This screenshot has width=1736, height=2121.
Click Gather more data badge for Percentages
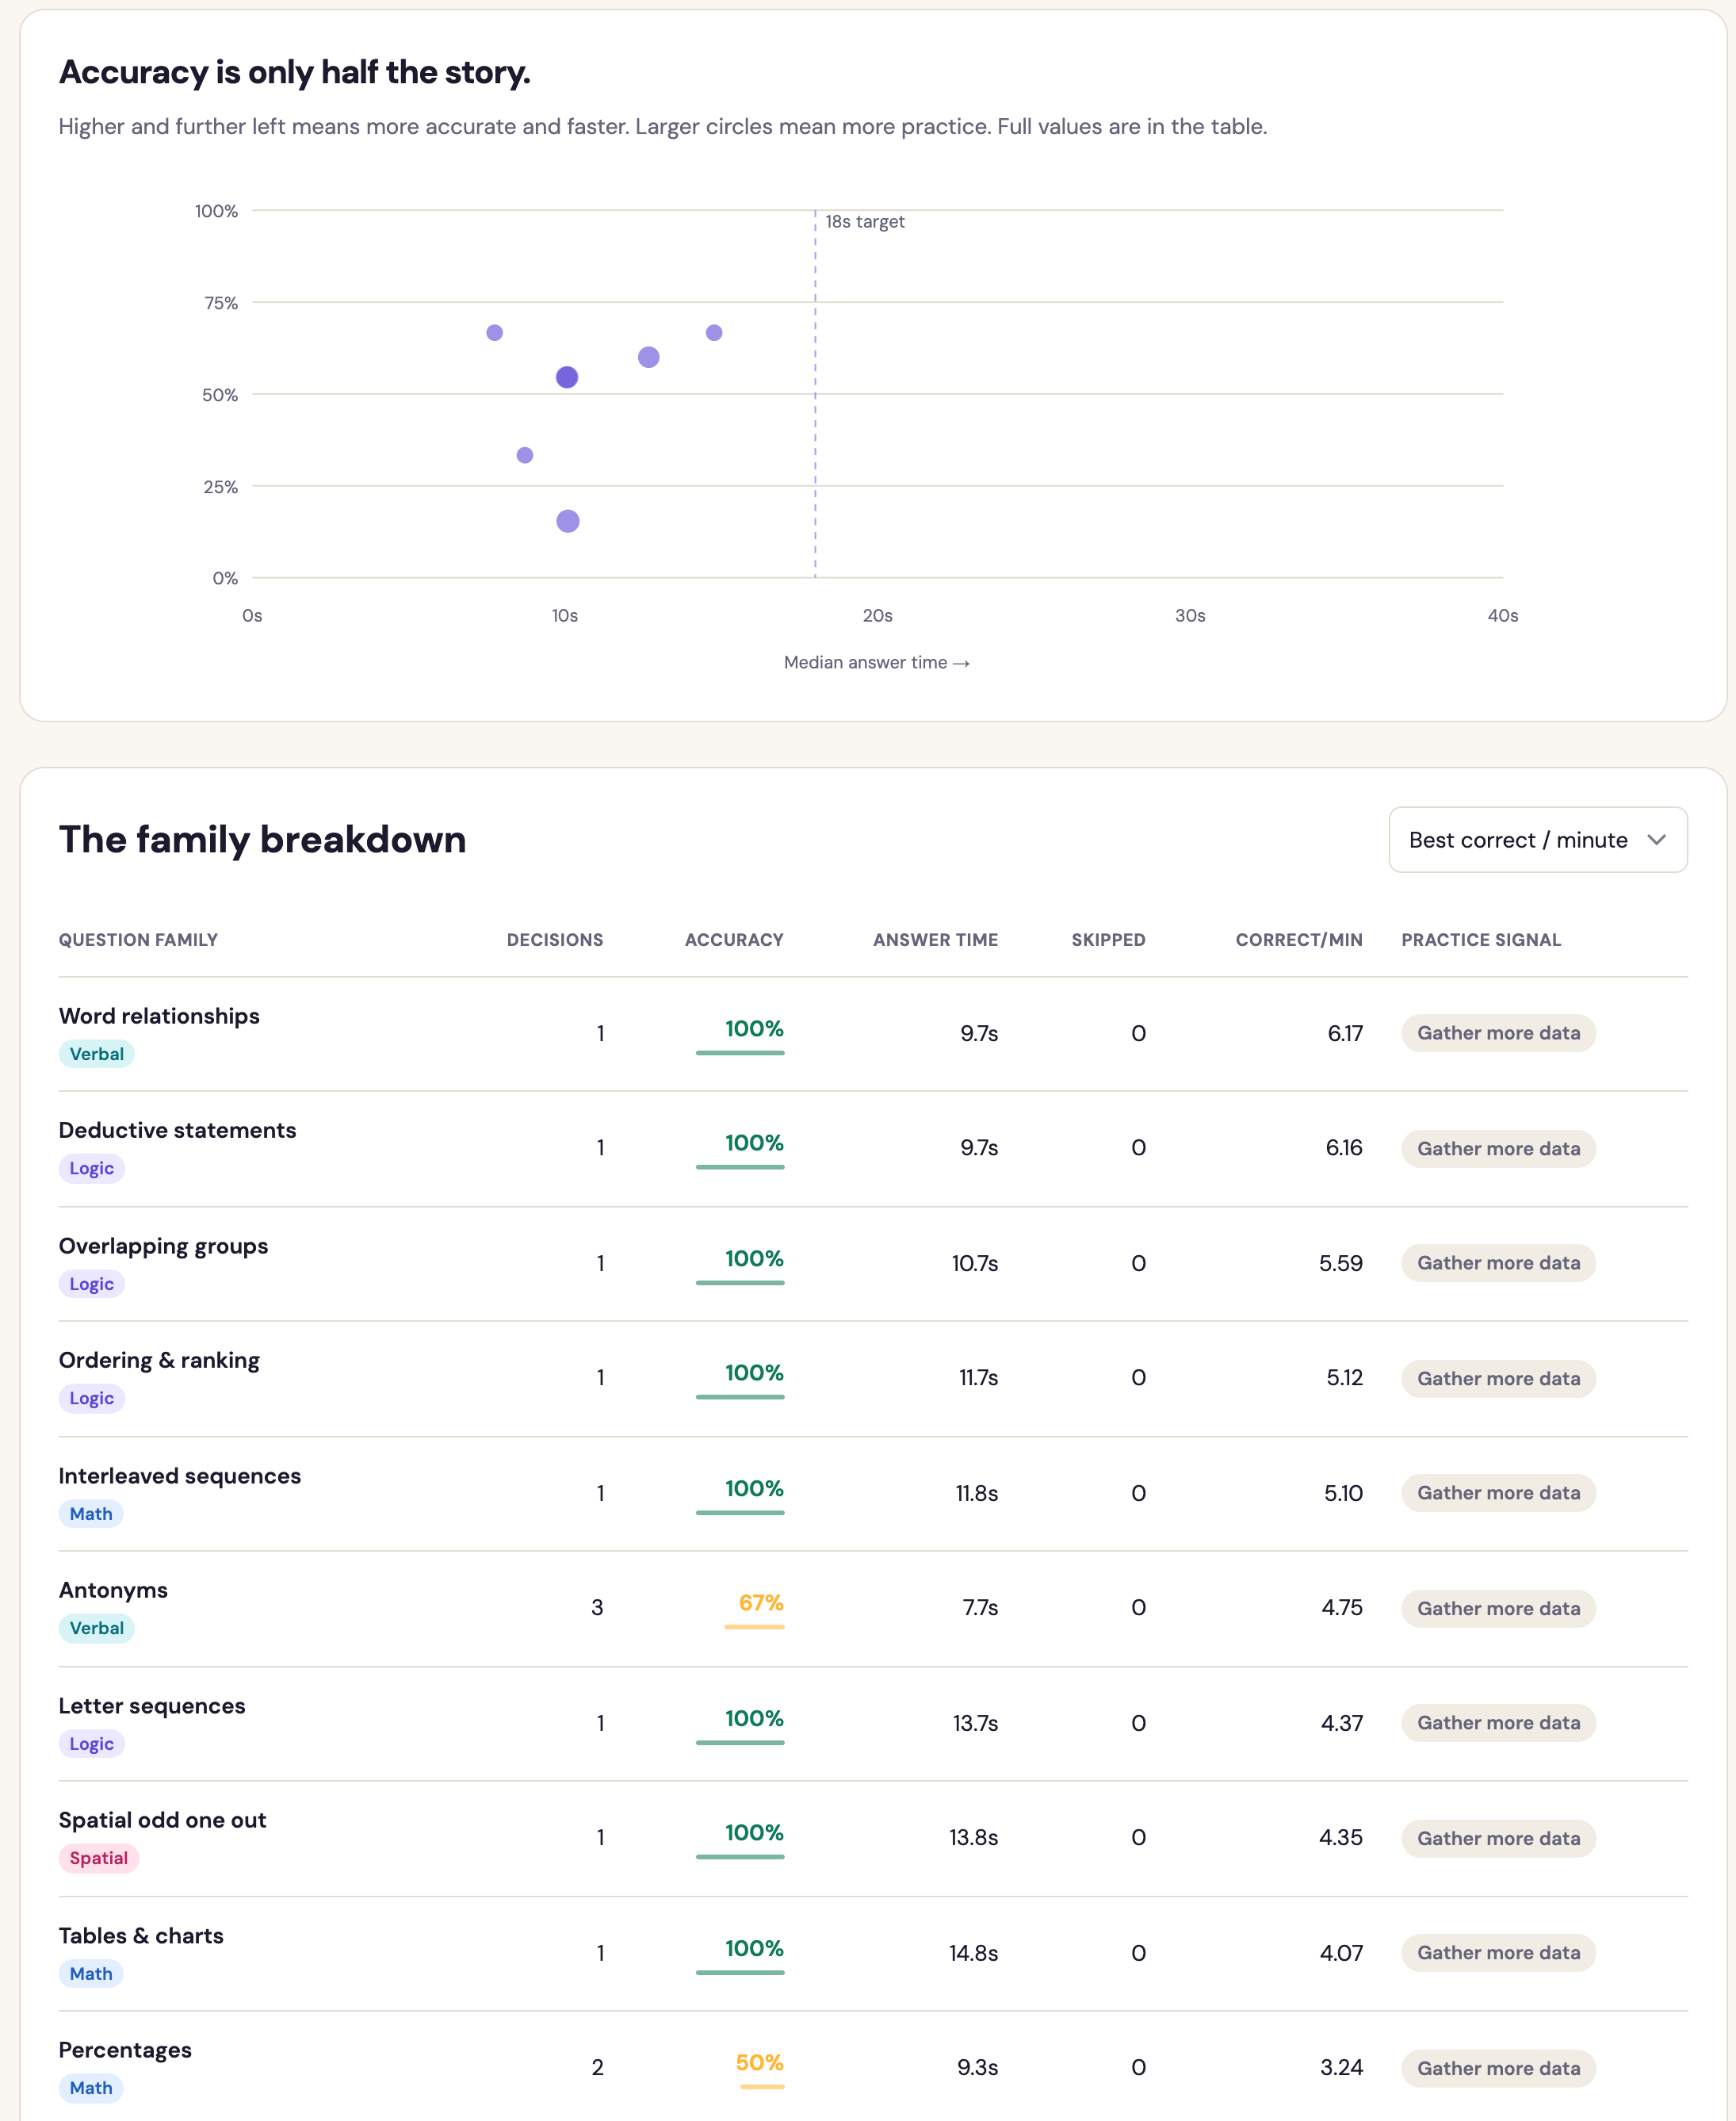tap(1498, 2068)
